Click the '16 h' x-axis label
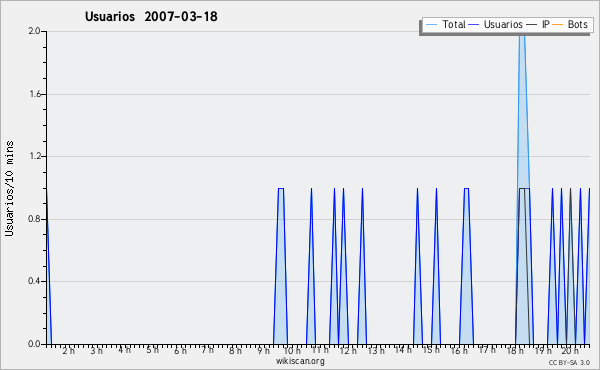The image size is (600, 370). (459, 350)
